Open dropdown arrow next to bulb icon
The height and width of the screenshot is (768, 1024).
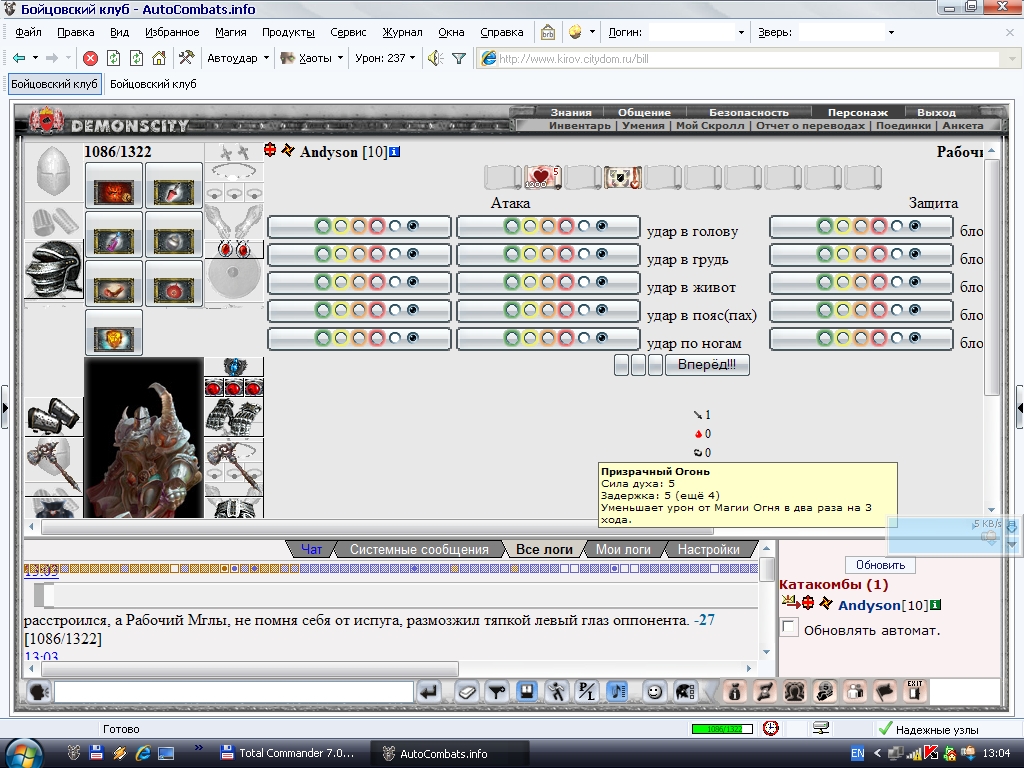[x=592, y=32]
